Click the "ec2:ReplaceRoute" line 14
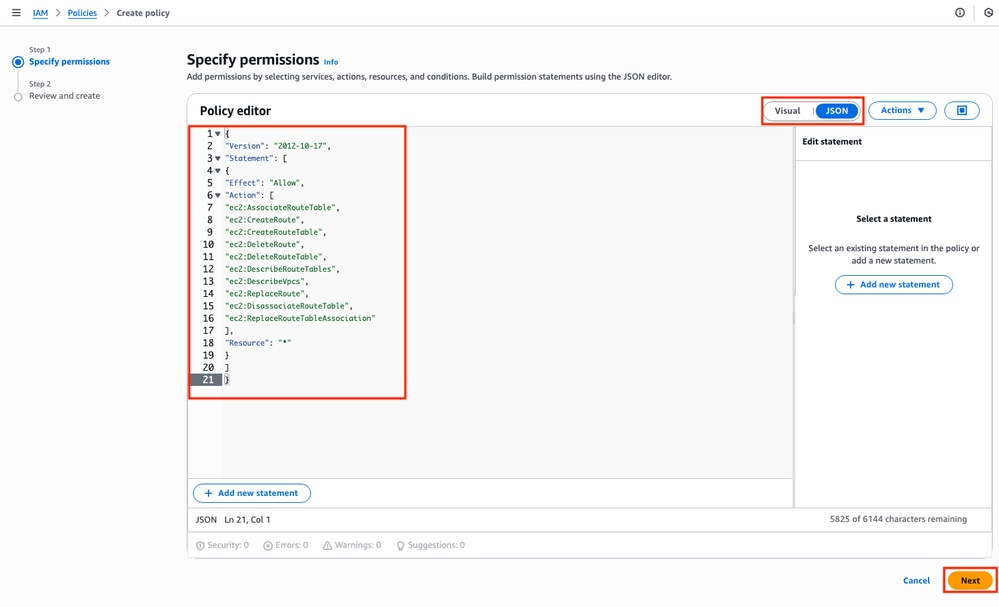The image size is (999, 607). pyautogui.click(x=266, y=294)
